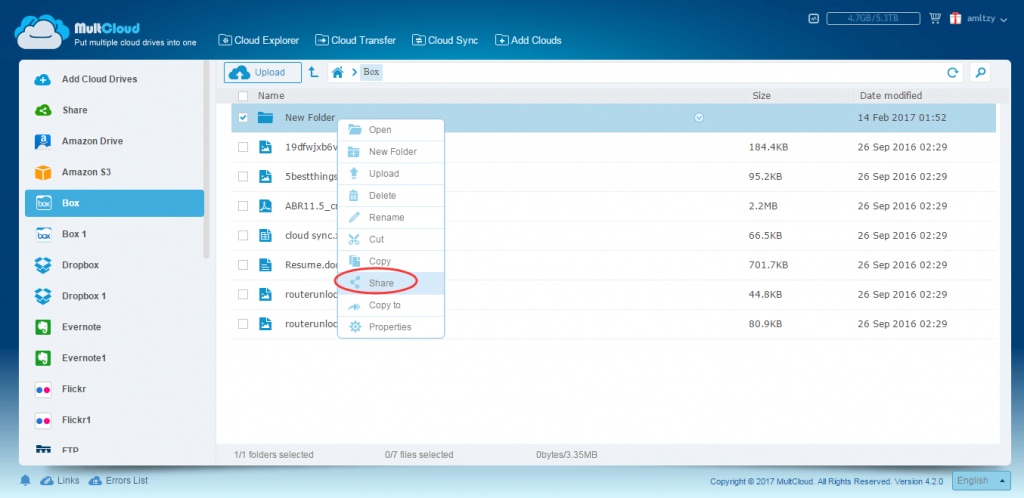Uncheck the New Folder checkbox
The width and height of the screenshot is (1024, 498).
click(x=243, y=117)
